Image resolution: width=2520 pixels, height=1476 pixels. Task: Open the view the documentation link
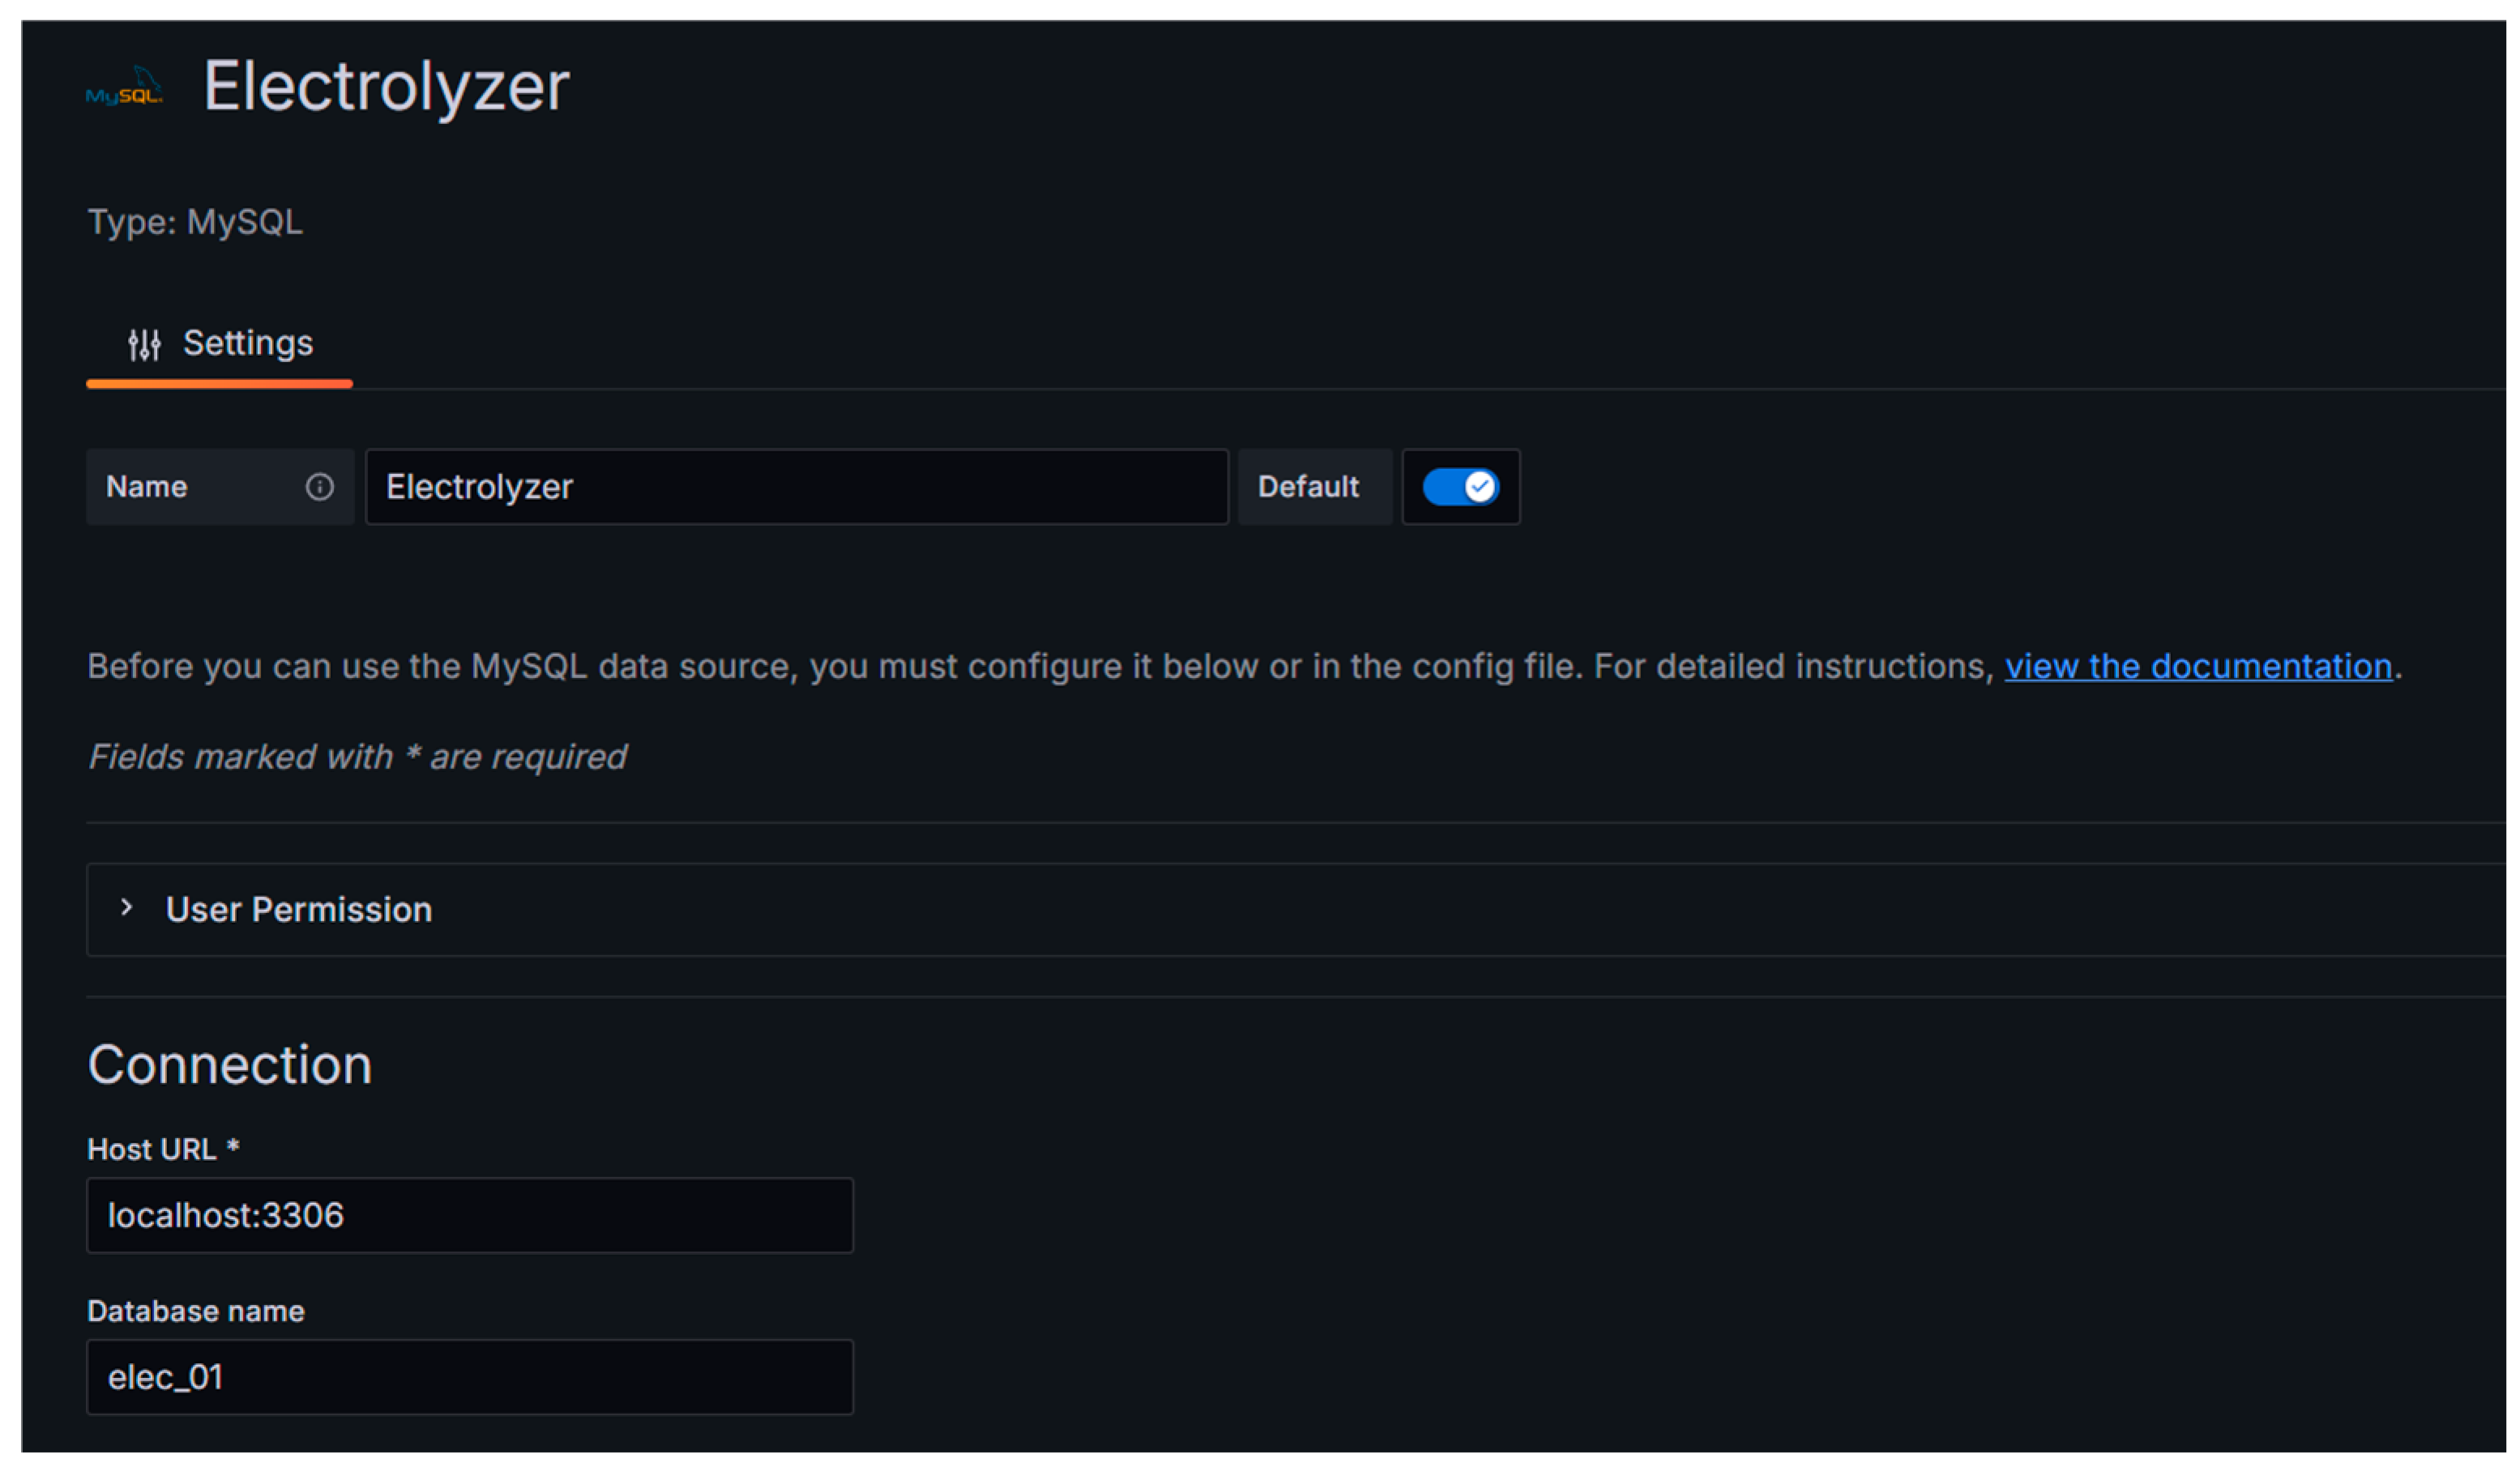[2199, 666]
